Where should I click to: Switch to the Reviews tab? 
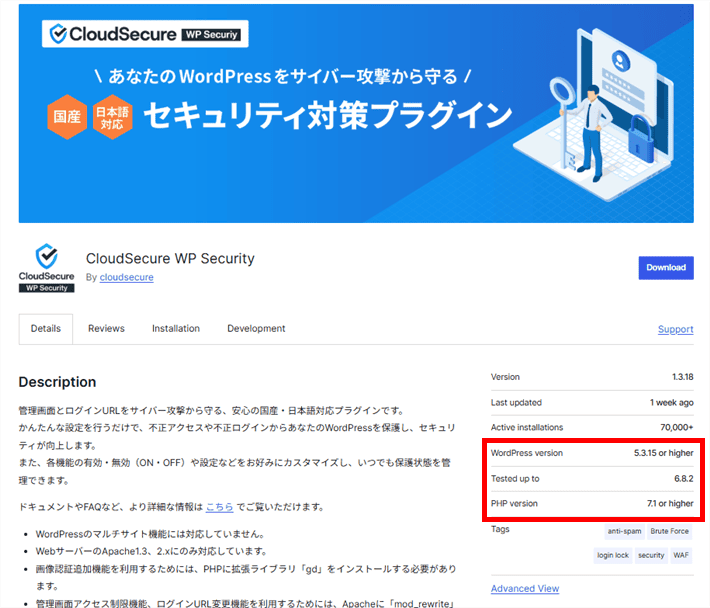(x=106, y=329)
